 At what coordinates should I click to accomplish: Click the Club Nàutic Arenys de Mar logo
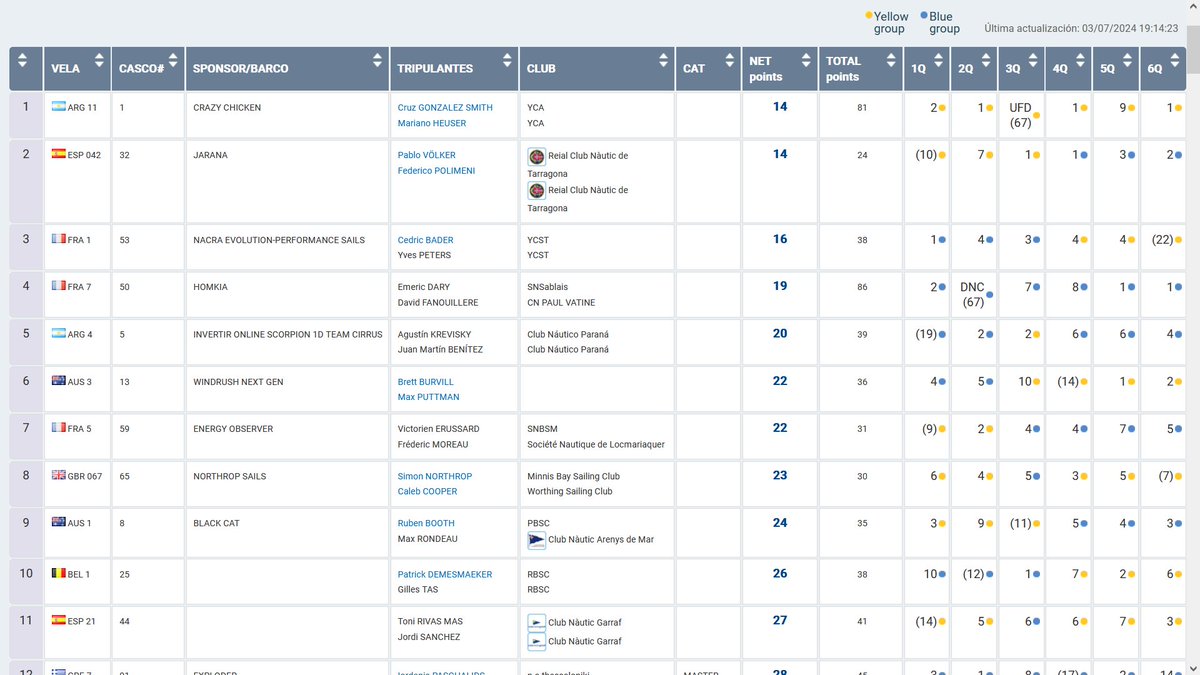[536, 540]
